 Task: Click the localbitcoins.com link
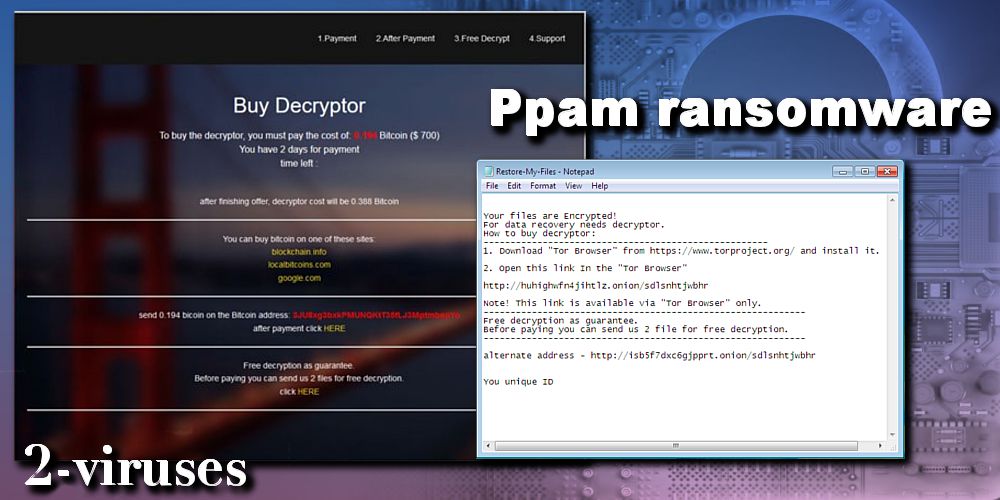pyautogui.click(x=299, y=265)
